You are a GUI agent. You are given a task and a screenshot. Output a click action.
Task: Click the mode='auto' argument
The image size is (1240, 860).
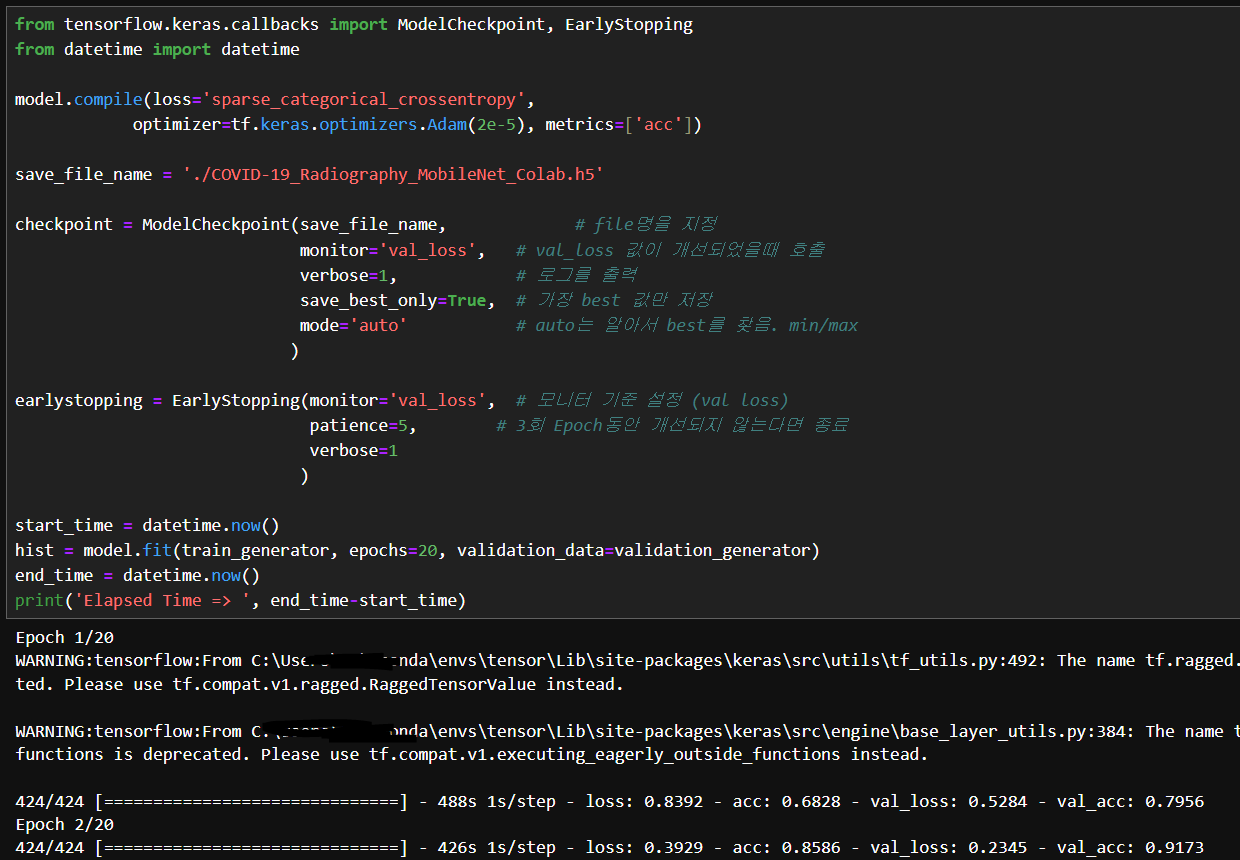coord(353,325)
